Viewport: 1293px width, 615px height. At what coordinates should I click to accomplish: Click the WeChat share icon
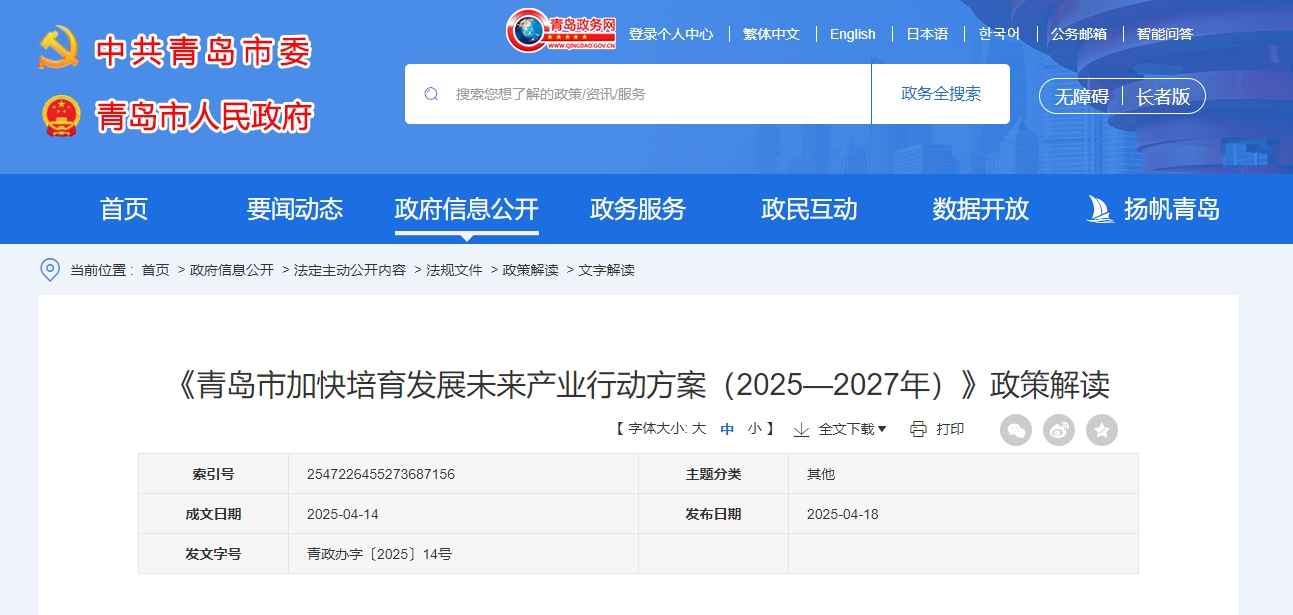tap(1016, 430)
